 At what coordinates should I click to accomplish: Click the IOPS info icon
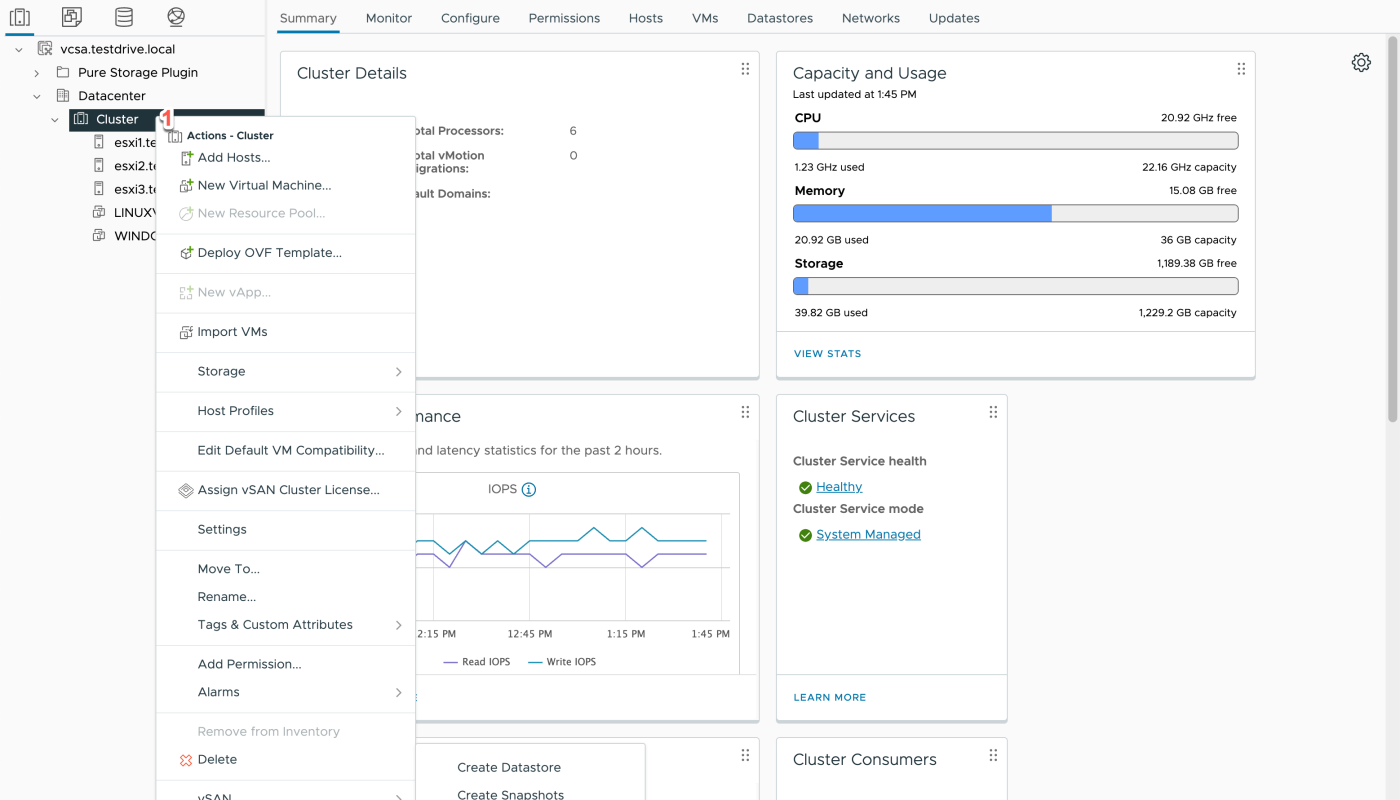point(529,489)
